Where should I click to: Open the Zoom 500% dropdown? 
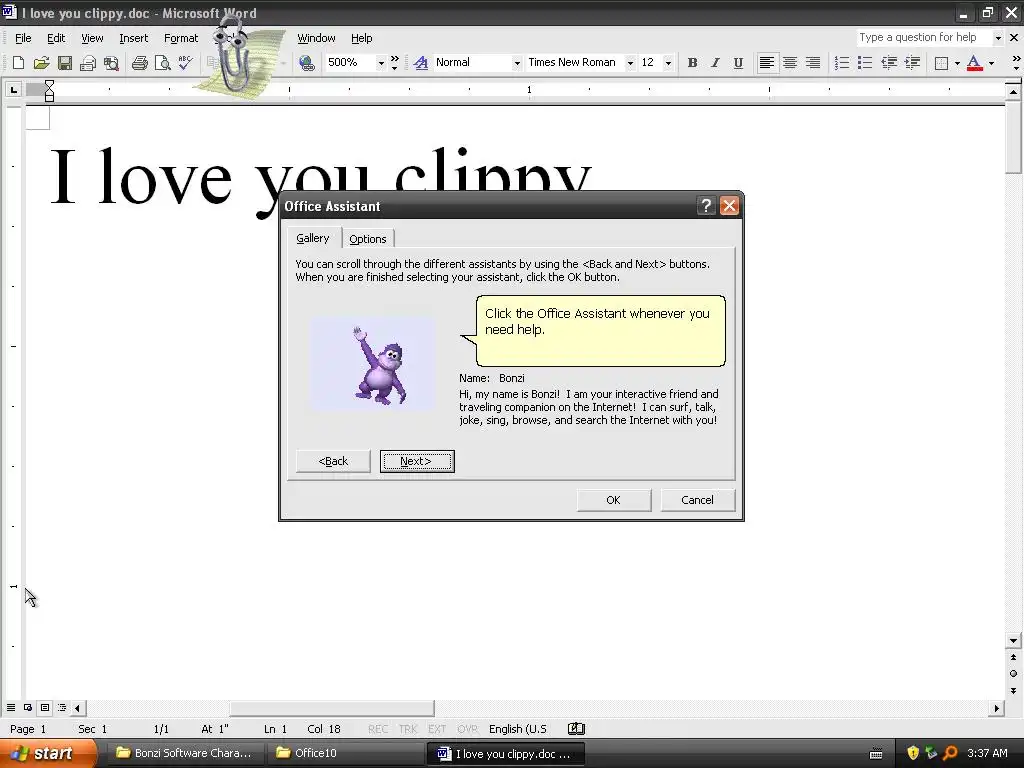click(x=381, y=63)
